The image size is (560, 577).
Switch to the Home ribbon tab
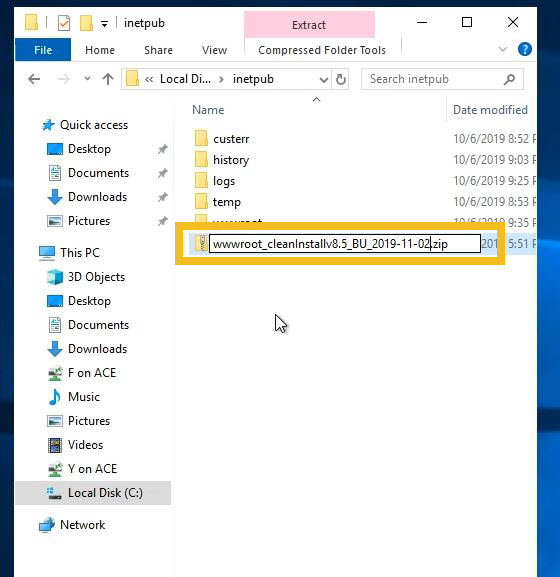[100, 50]
